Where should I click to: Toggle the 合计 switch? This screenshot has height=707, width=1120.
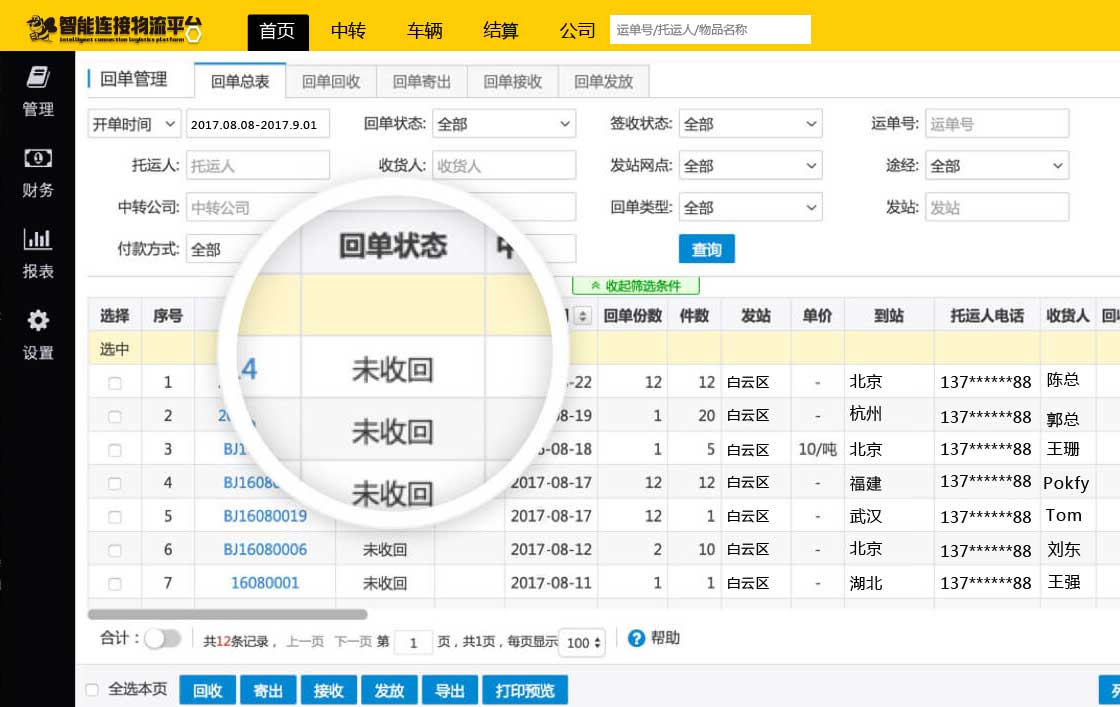(x=163, y=638)
